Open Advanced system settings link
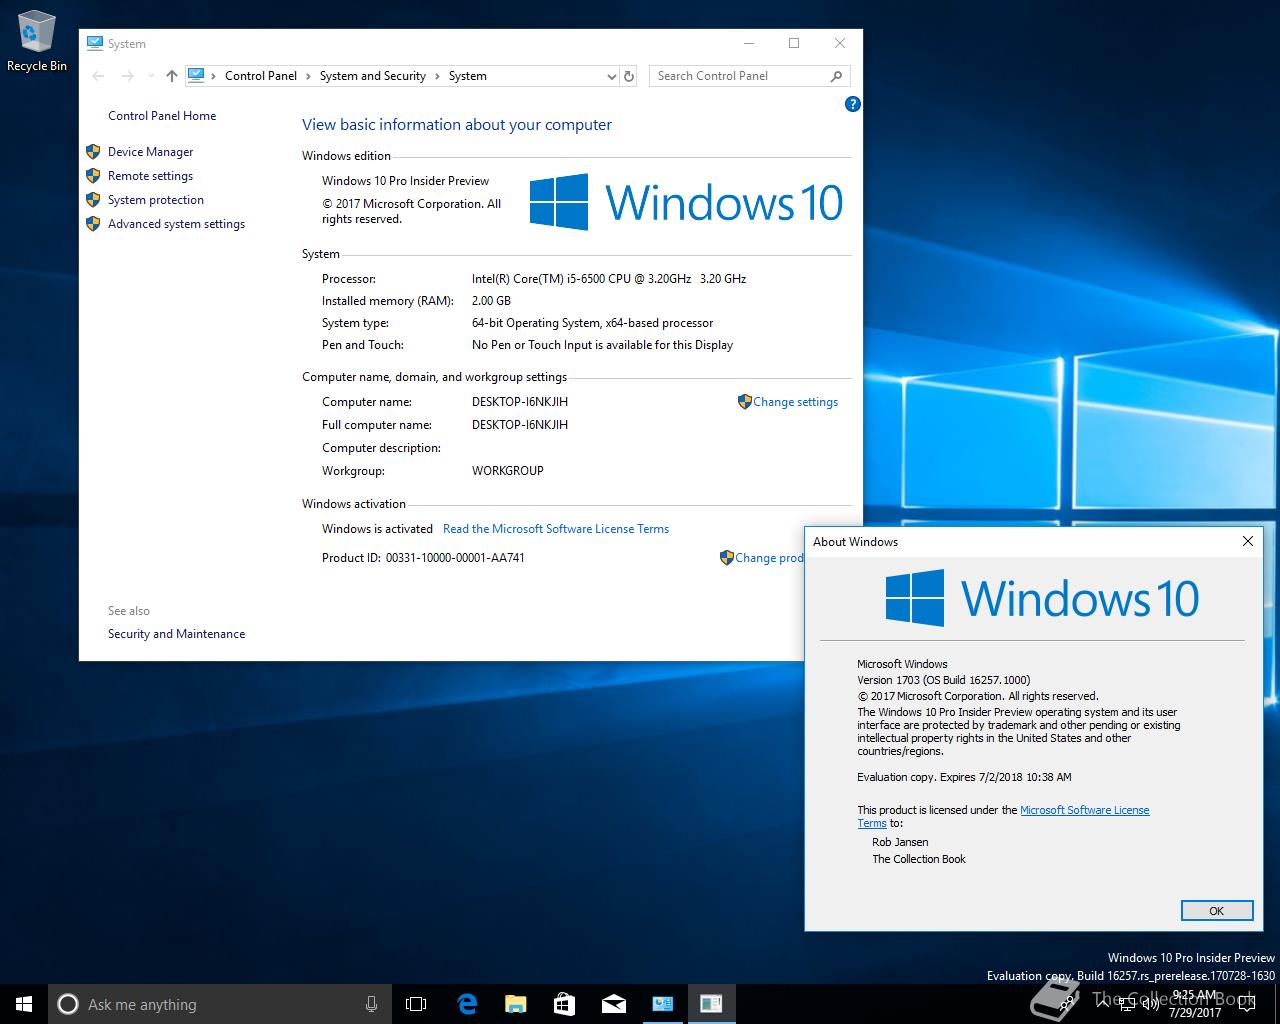This screenshot has height=1024, width=1280. tap(176, 224)
